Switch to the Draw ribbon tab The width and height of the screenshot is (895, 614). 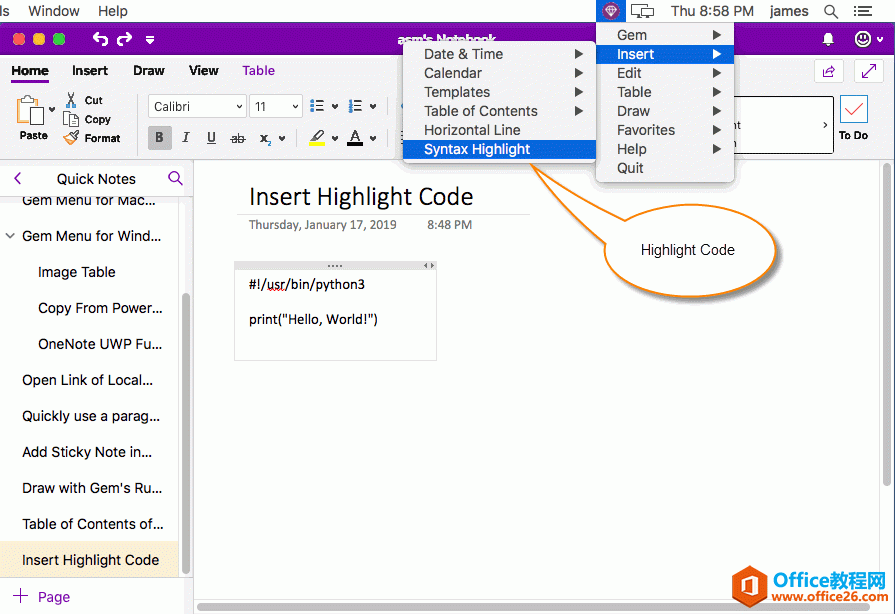click(x=149, y=71)
